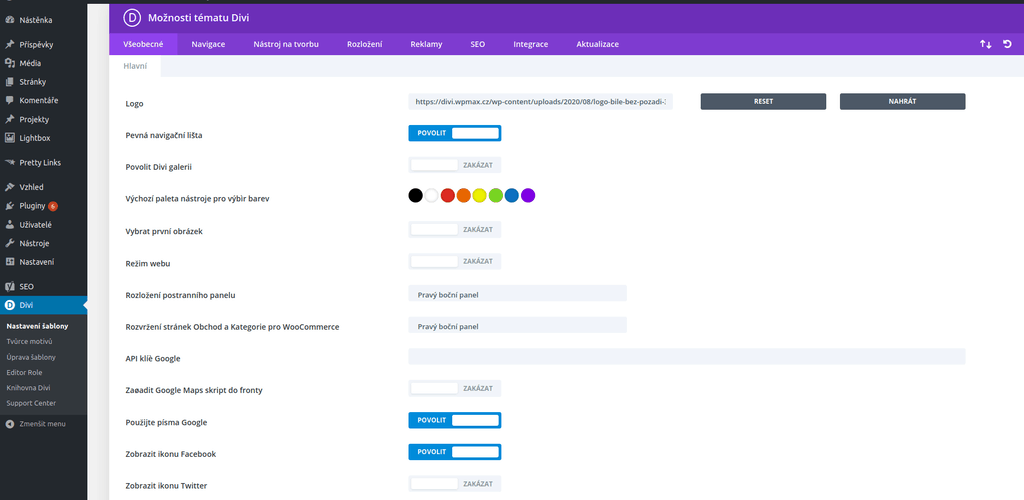Select the blue palette color swatch

(x=512, y=195)
